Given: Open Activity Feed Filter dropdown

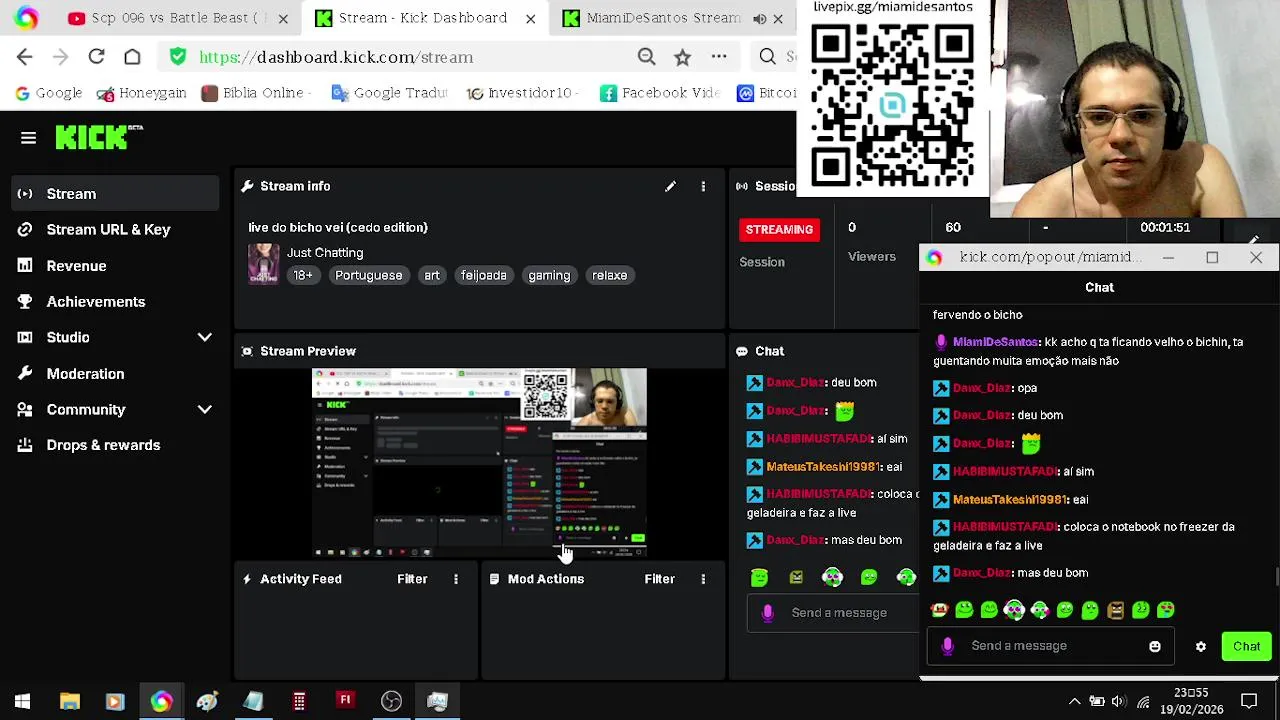Looking at the screenshot, I should (412, 579).
